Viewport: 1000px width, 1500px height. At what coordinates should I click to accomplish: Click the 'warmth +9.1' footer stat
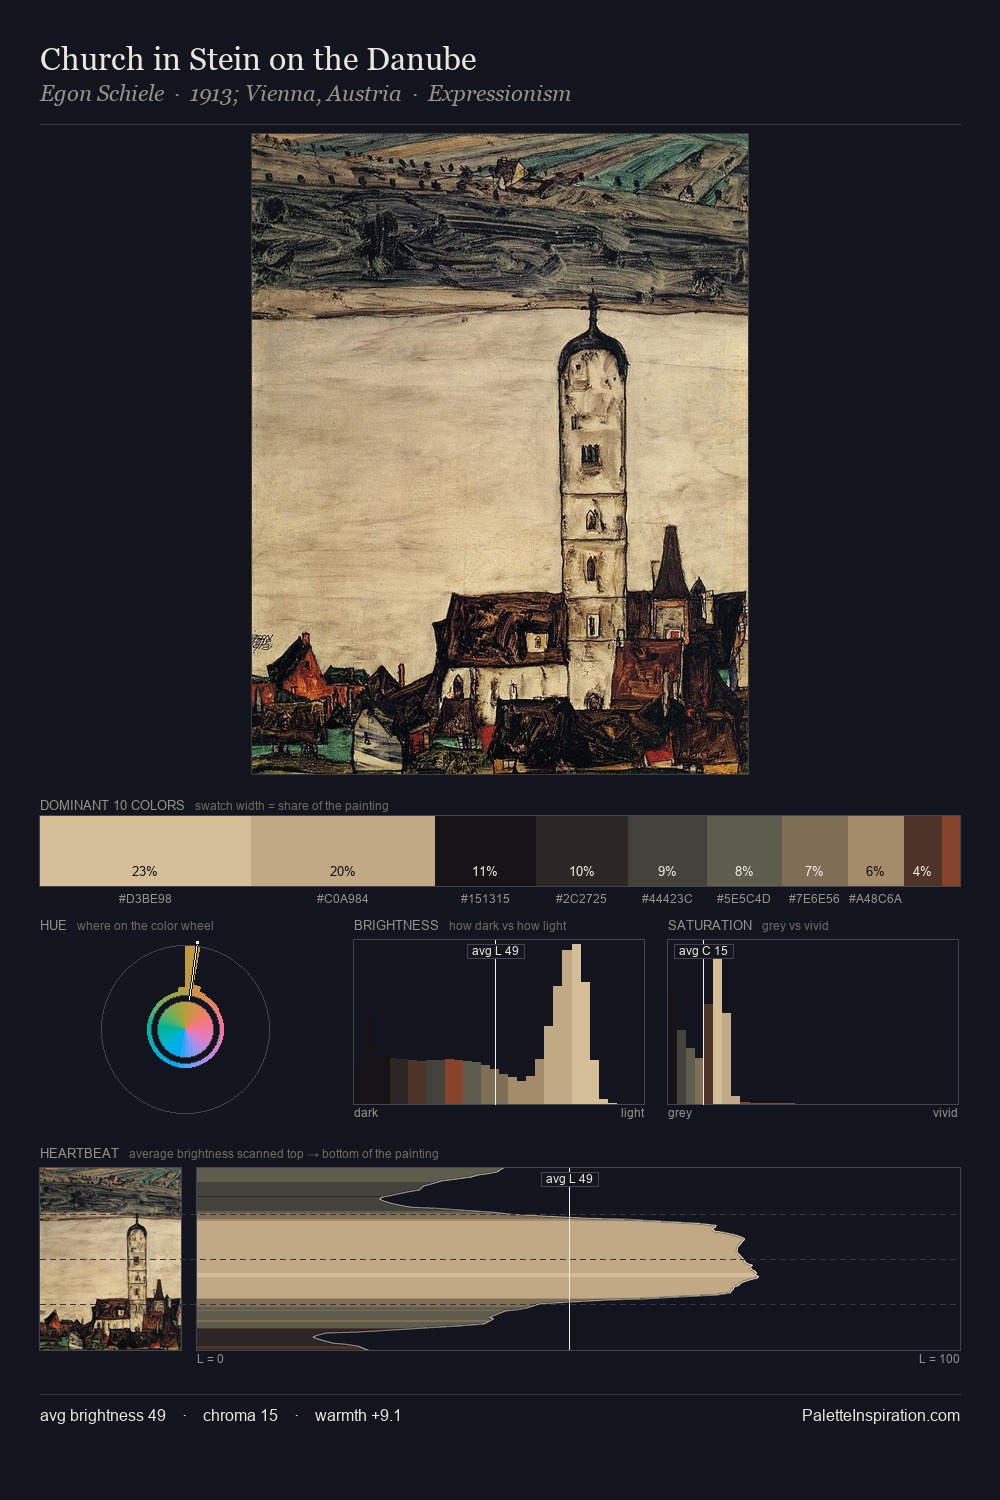click(x=358, y=1415)
